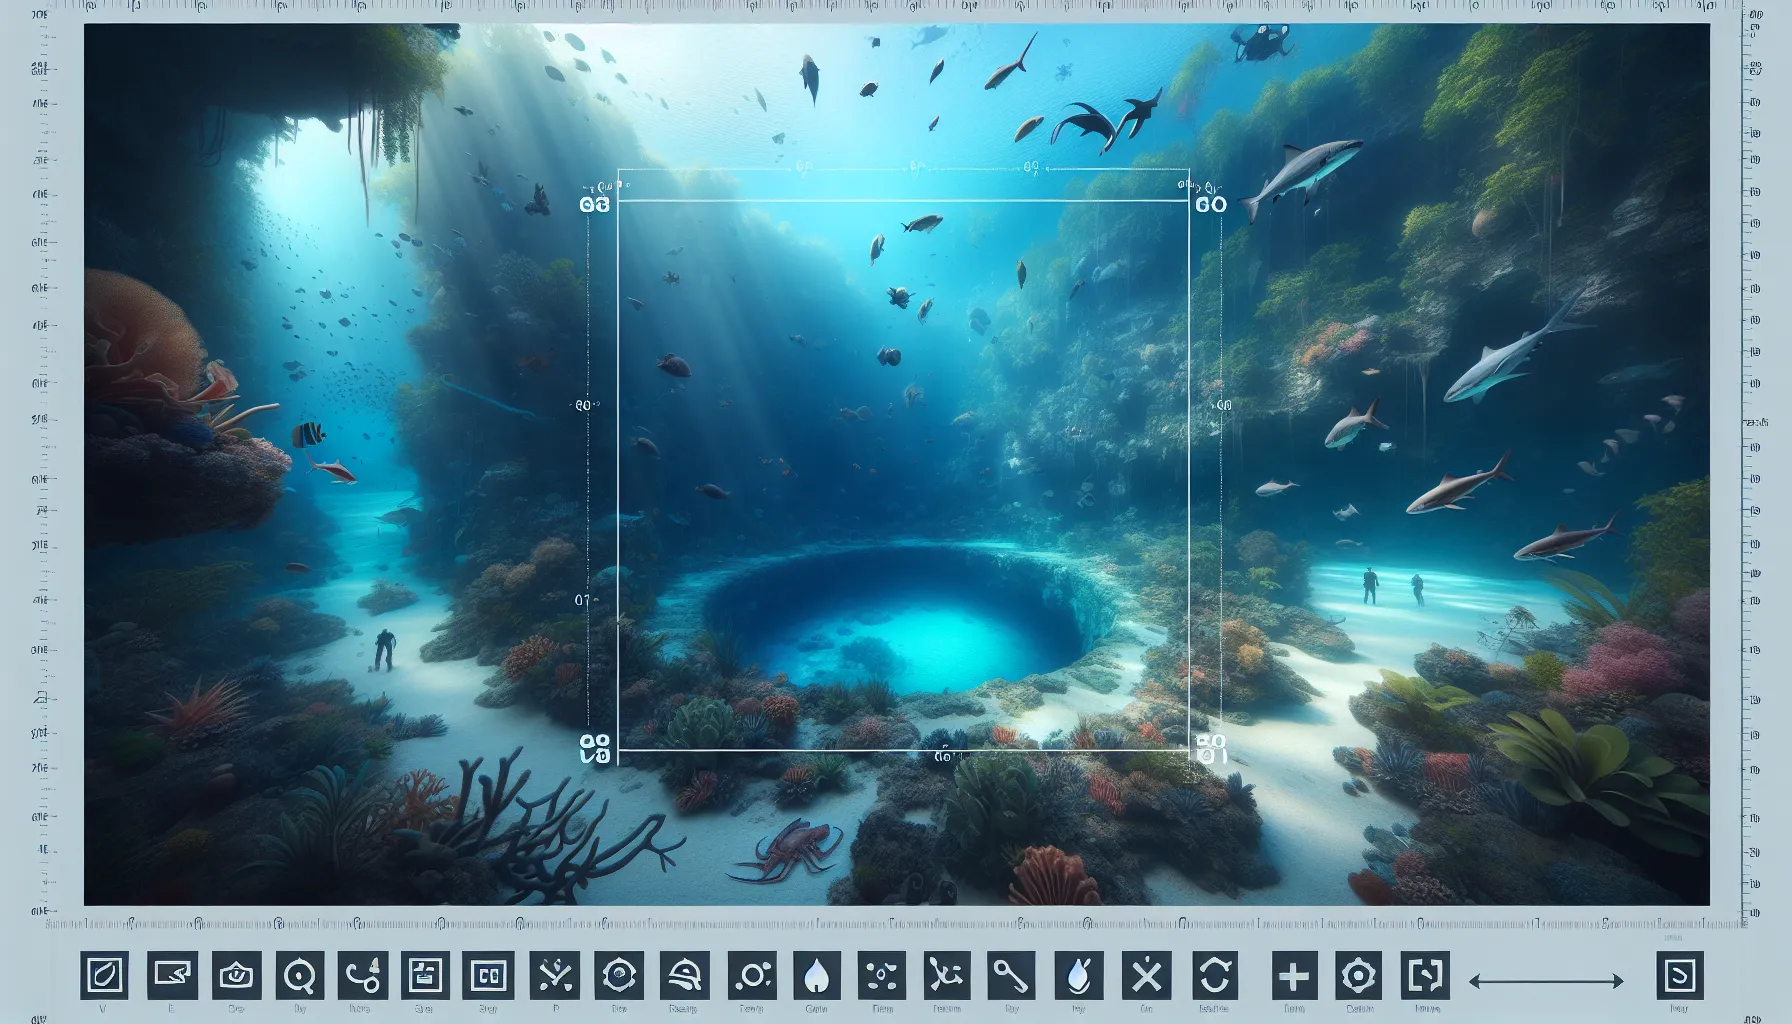1792x1024 pixels.
Task: Click the rightmost square spiral icon
Action: point(1680,973)
